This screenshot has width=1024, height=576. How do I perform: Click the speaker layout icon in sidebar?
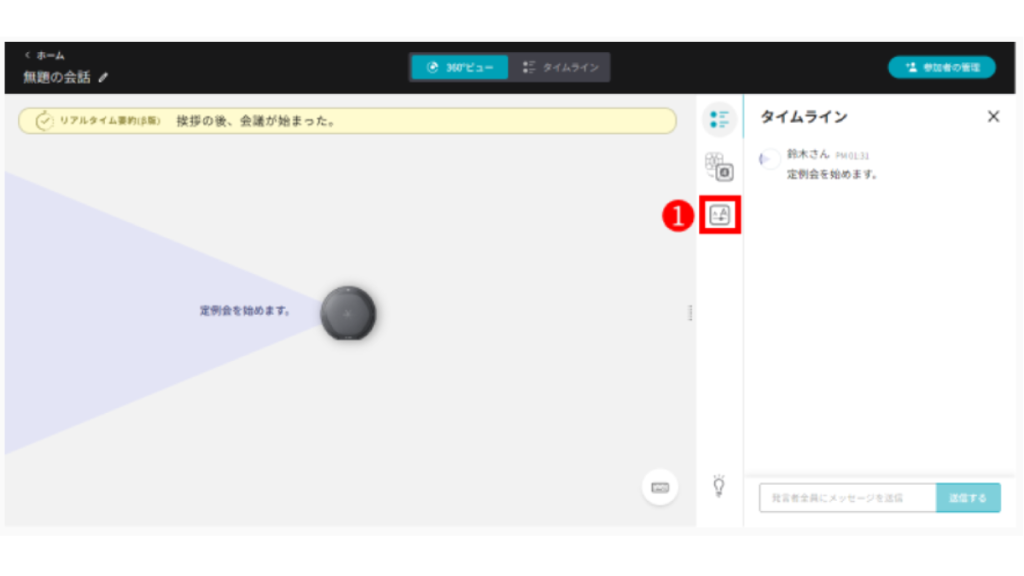[x=719, y=166]
